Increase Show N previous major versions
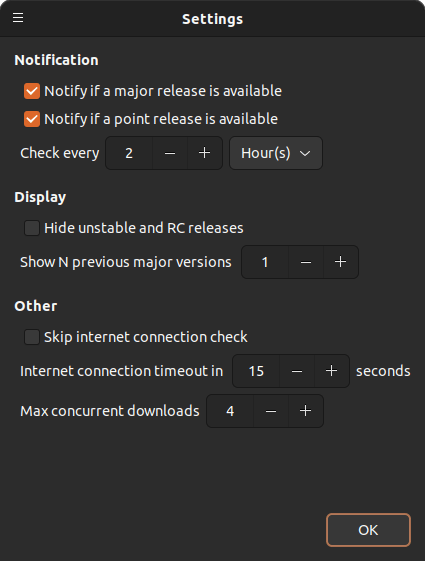 [341, 262]
